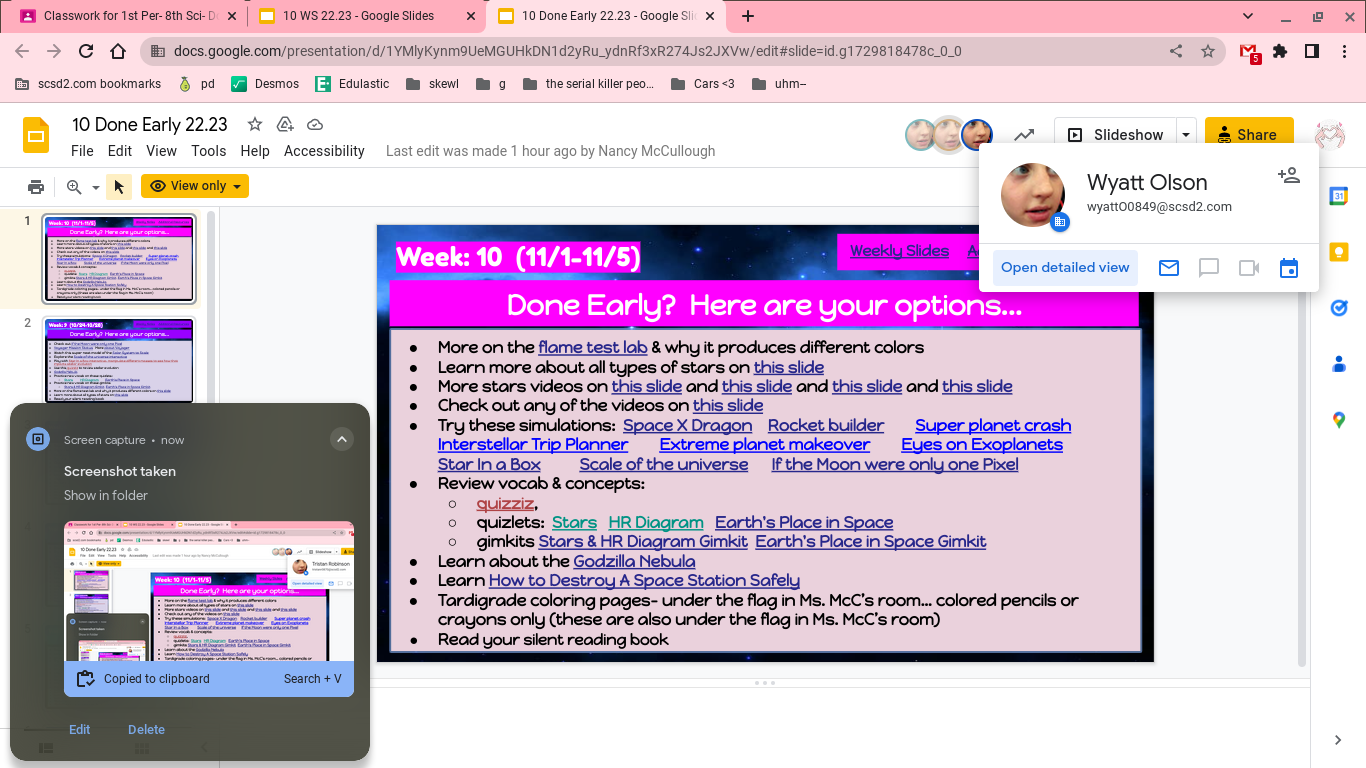
Task: Open the Space X Dragon simulation link
Action: (x=688, y=425)
